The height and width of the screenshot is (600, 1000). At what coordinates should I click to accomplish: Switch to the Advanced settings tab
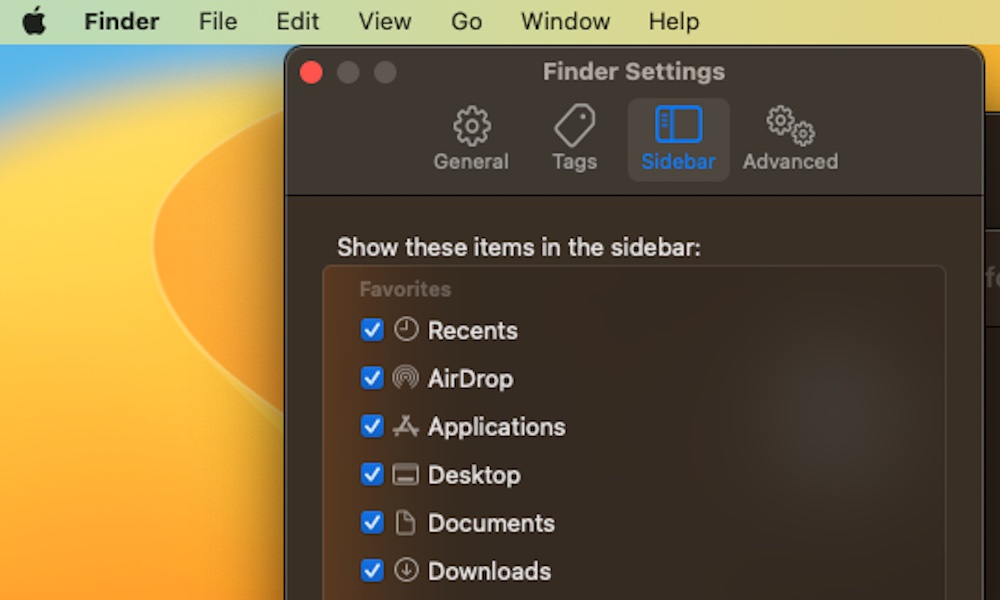pos(790,139)
